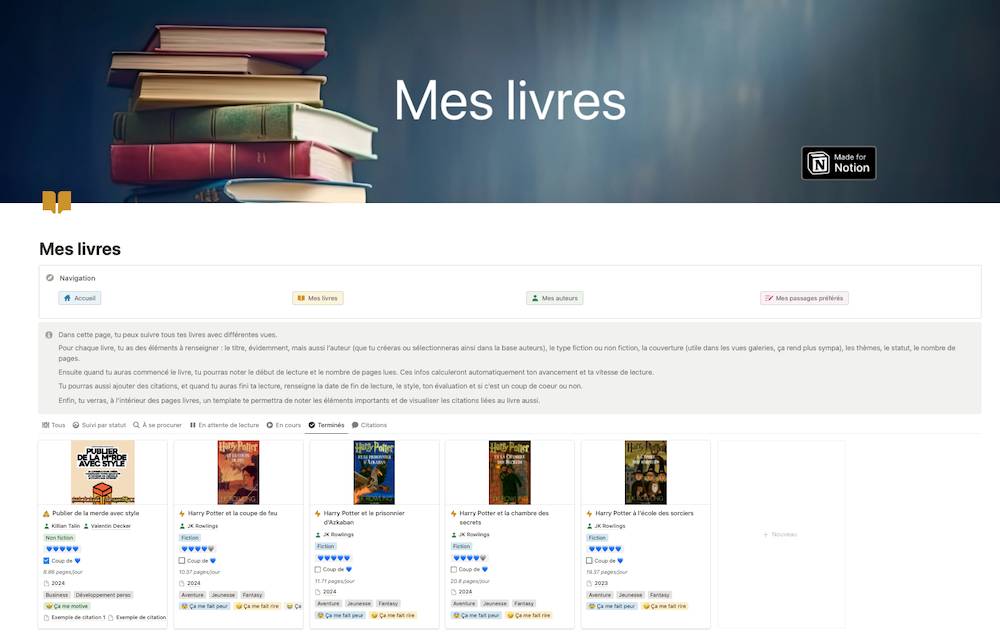
Task: Select the Citations view tab
Action: [x=369, y=425]
